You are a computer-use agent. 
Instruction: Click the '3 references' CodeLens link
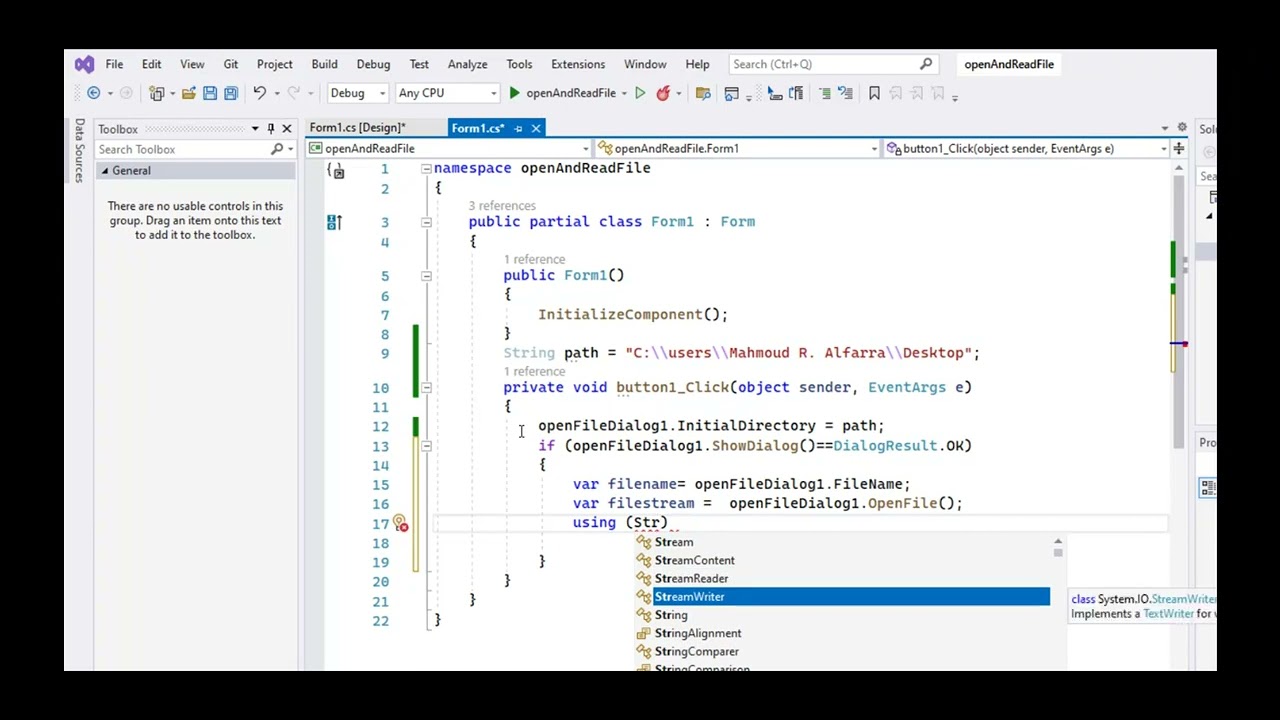click(502, 206)
